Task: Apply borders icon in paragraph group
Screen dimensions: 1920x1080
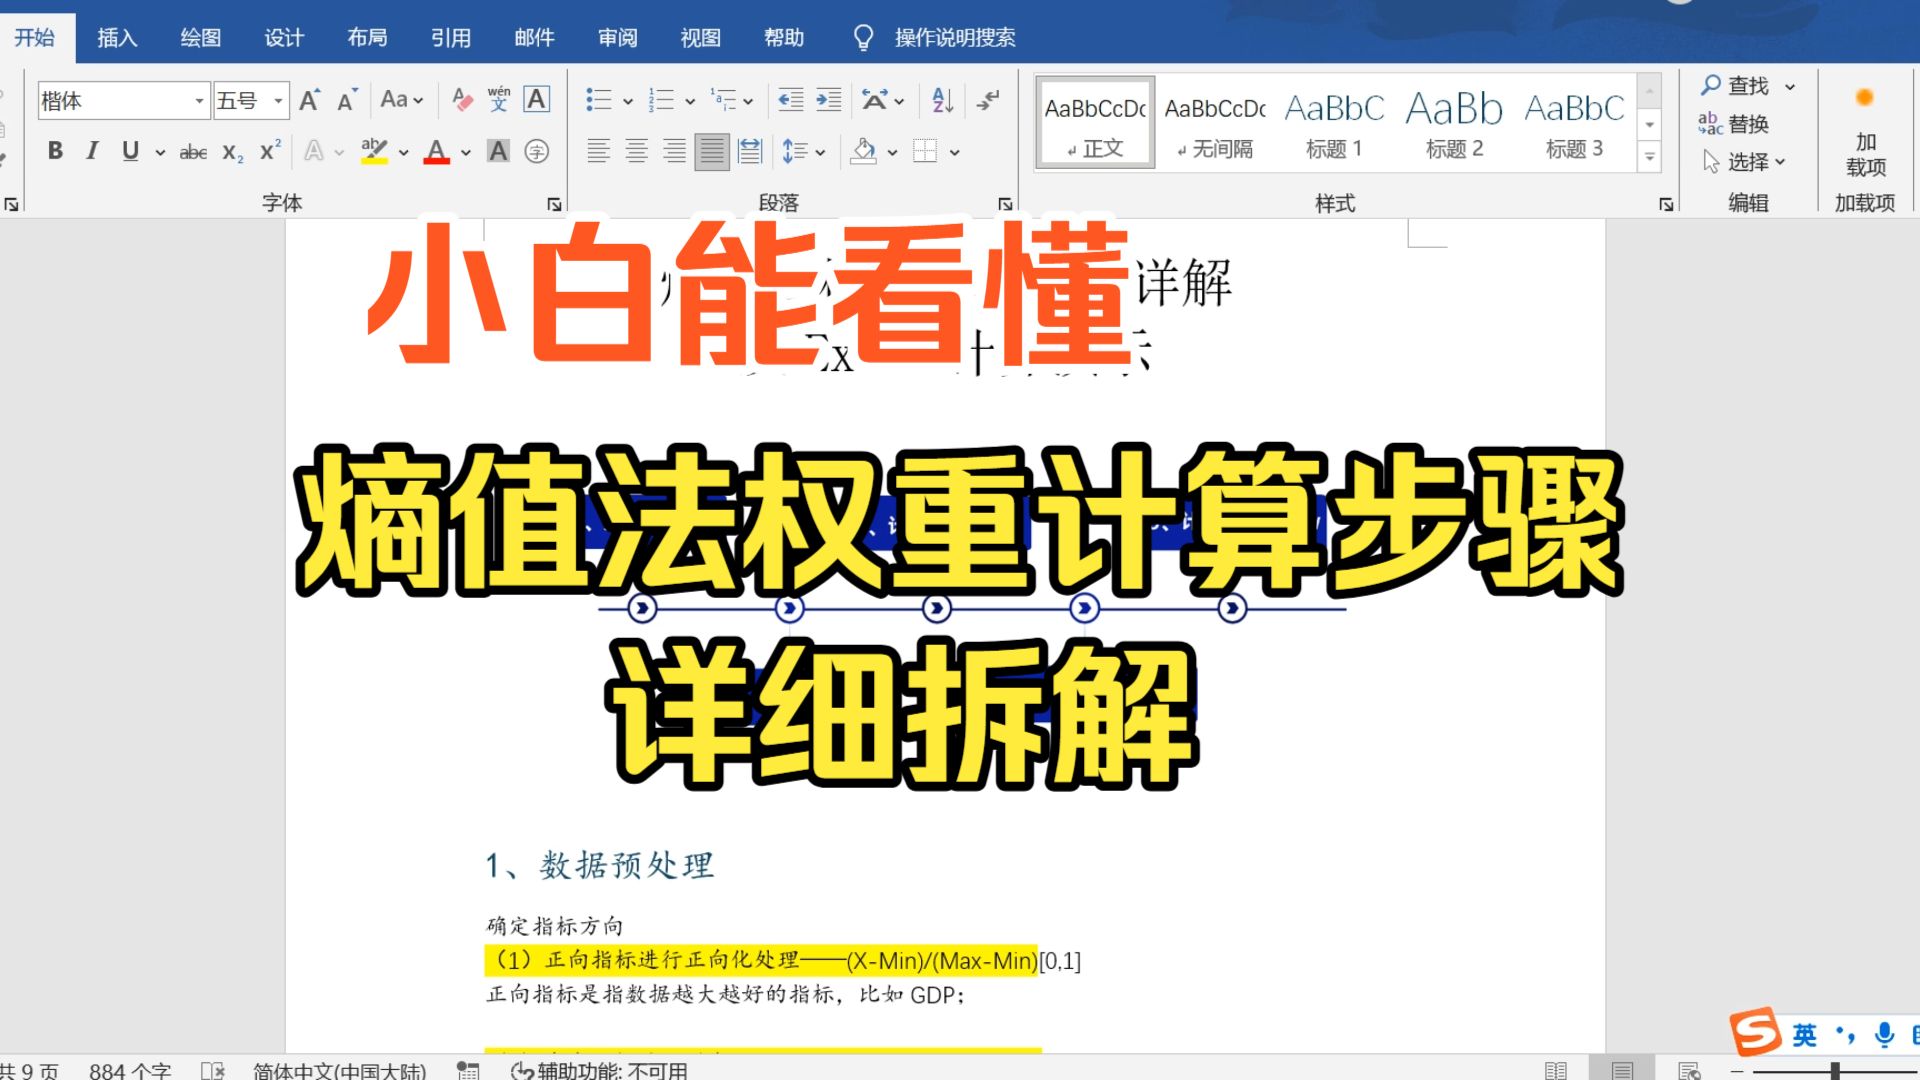Action: [925, 151]
